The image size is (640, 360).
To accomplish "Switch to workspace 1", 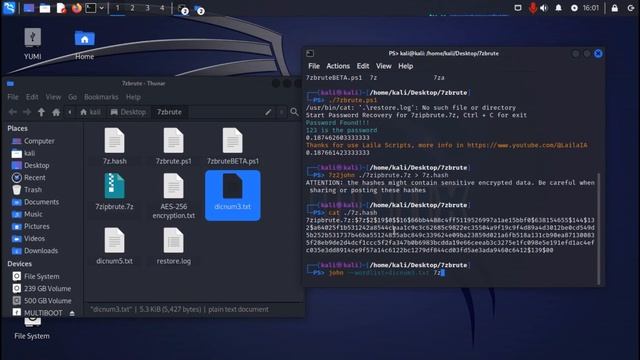I will 118,8.
